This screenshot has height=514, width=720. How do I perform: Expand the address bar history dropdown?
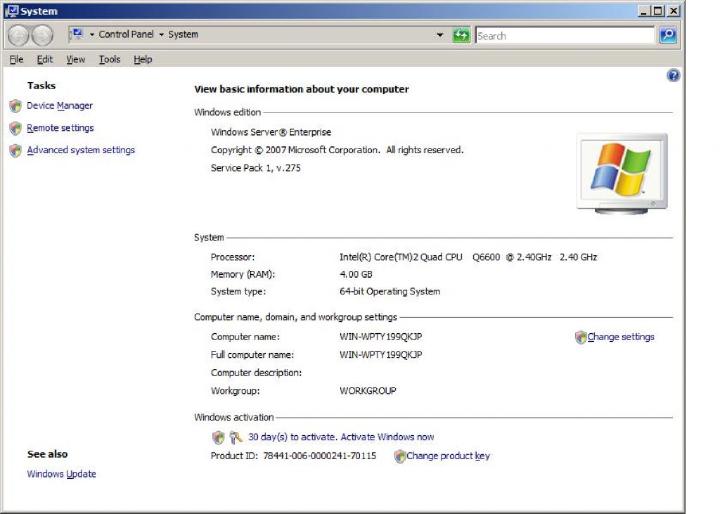[x=440, y=35]
